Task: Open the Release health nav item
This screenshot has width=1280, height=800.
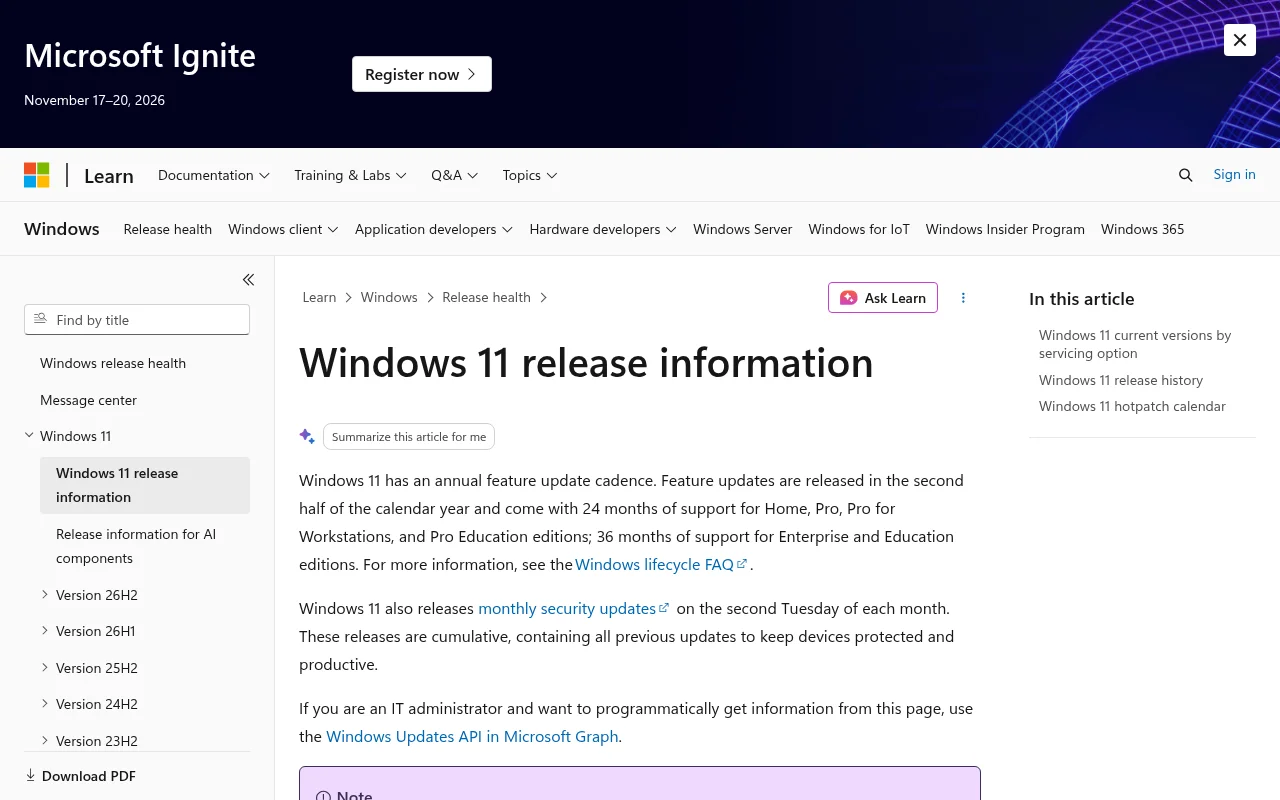Action: (x=168, y=229)
